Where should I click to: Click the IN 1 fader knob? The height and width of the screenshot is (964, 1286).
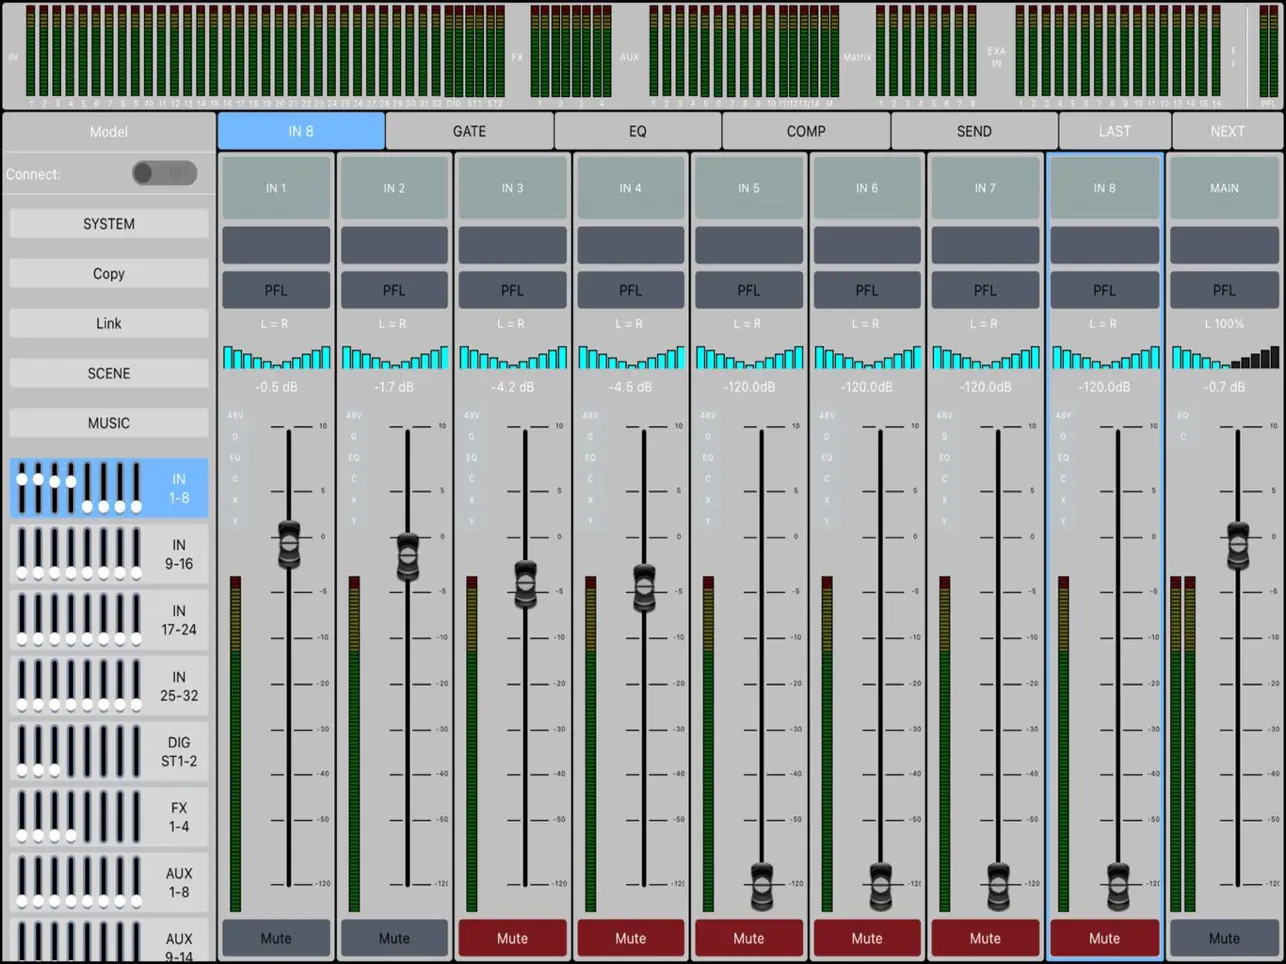[289, 544]
